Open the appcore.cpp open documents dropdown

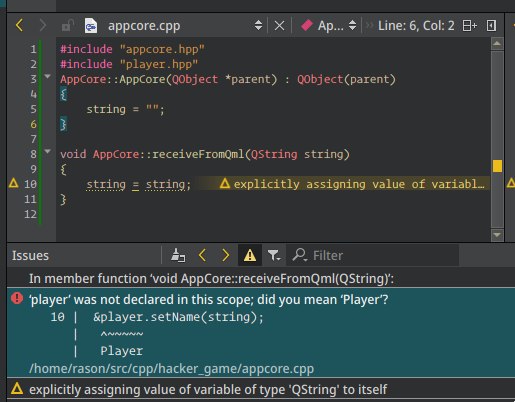click(258, 25)
